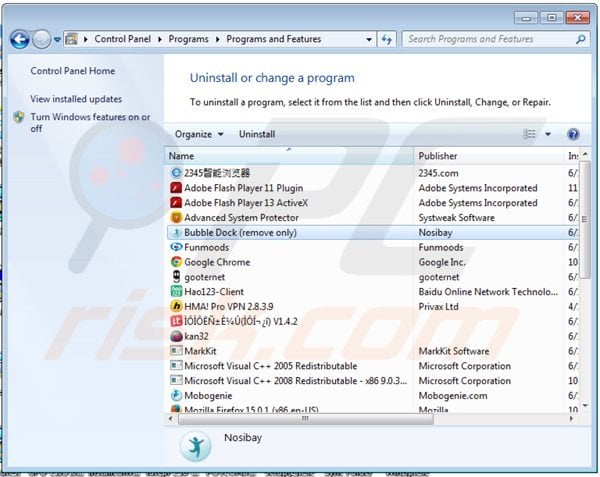Select Advanced System Protector shield icon
Screen dimensions: 600x477
[x=176, y=218]
